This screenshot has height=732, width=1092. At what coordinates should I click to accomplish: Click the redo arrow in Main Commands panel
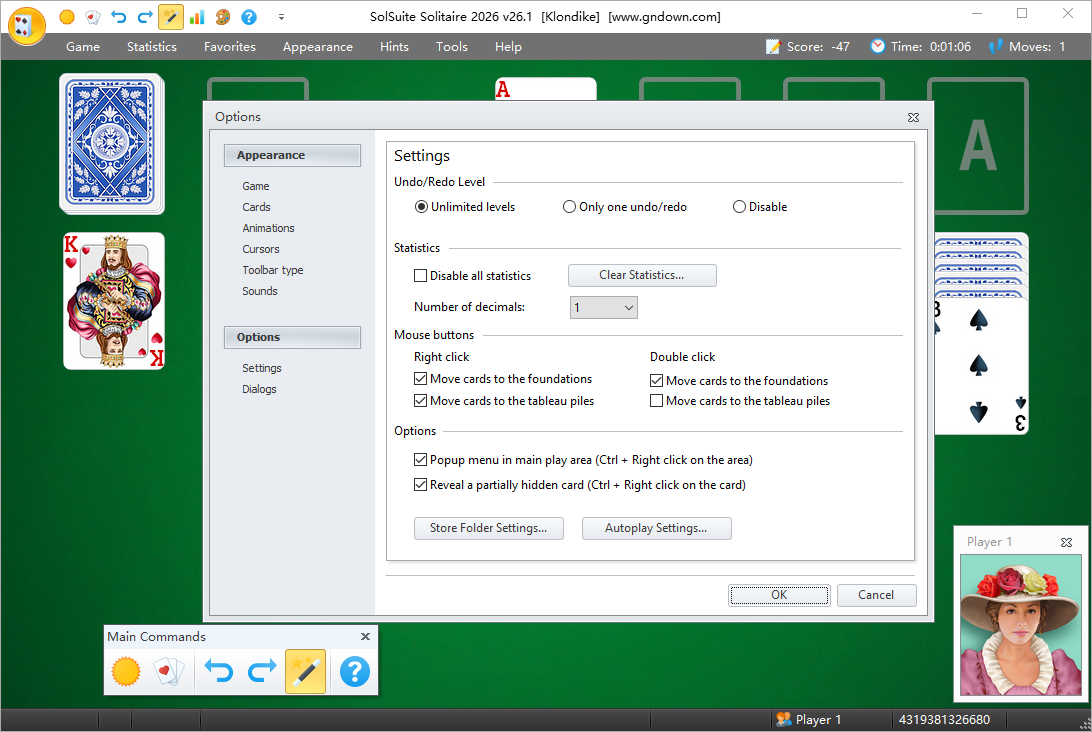[x=262, y=671]
